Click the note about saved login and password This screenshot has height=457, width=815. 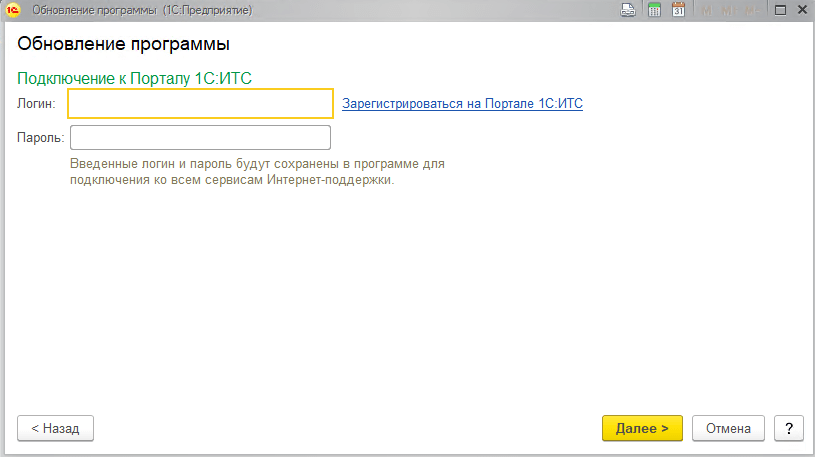257,172
